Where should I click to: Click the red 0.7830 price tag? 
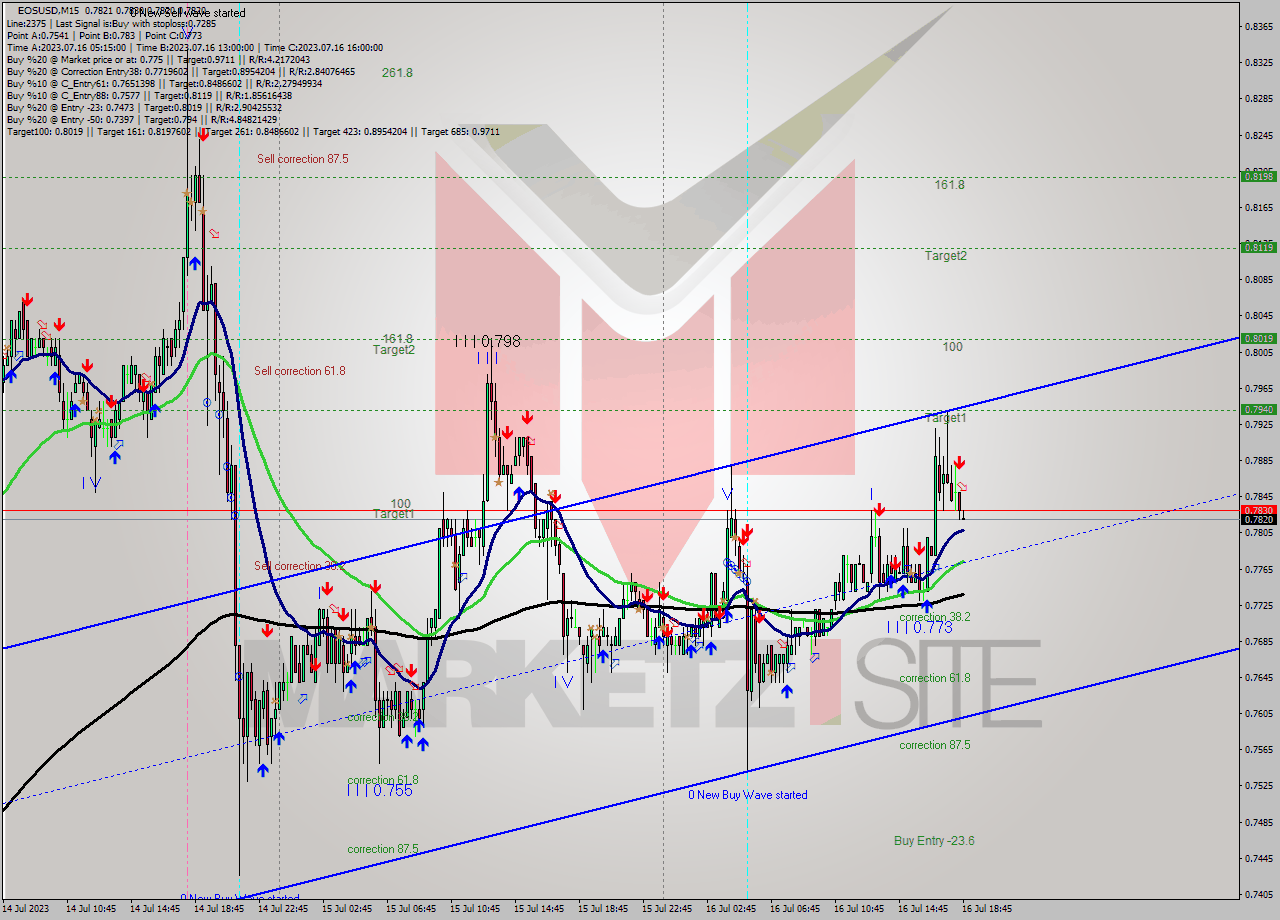[1258, 510]
